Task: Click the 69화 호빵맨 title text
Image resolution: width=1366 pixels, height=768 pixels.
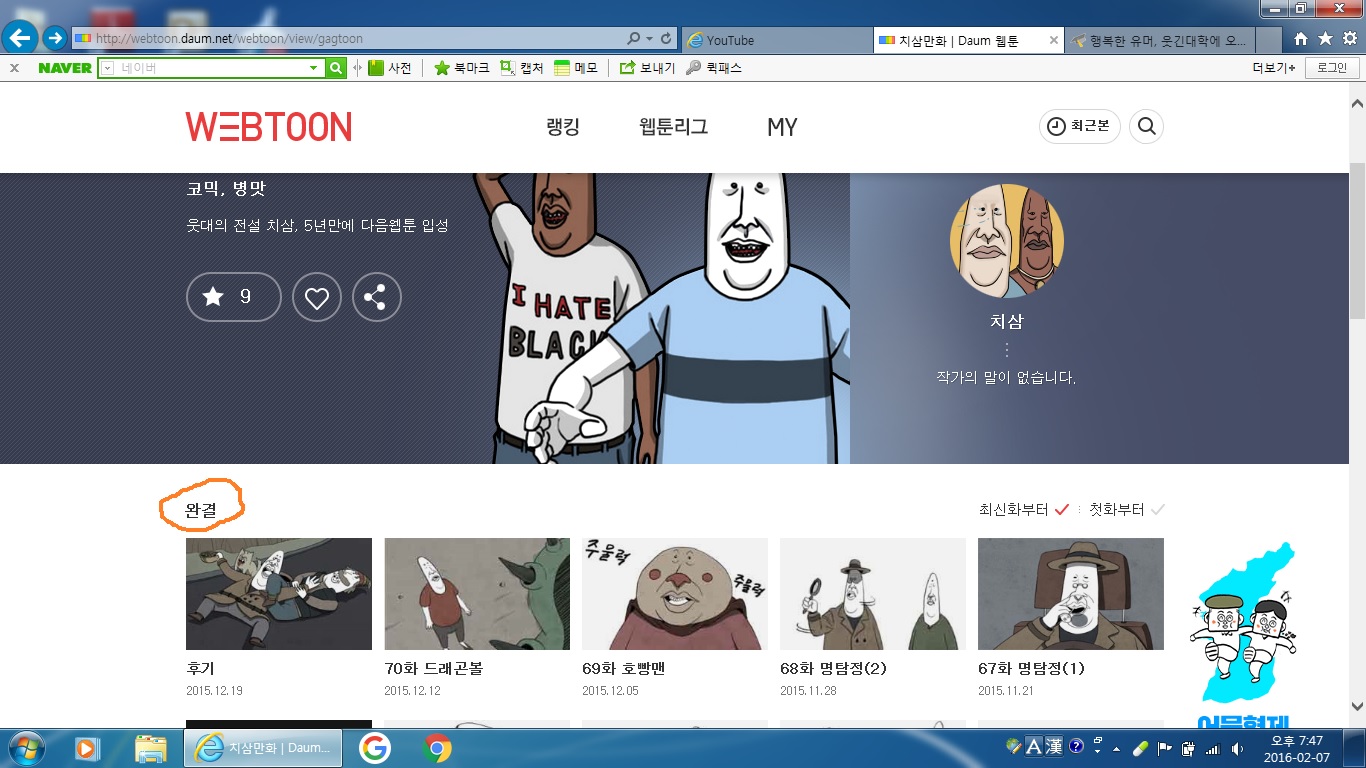Action: click(625, 668)
